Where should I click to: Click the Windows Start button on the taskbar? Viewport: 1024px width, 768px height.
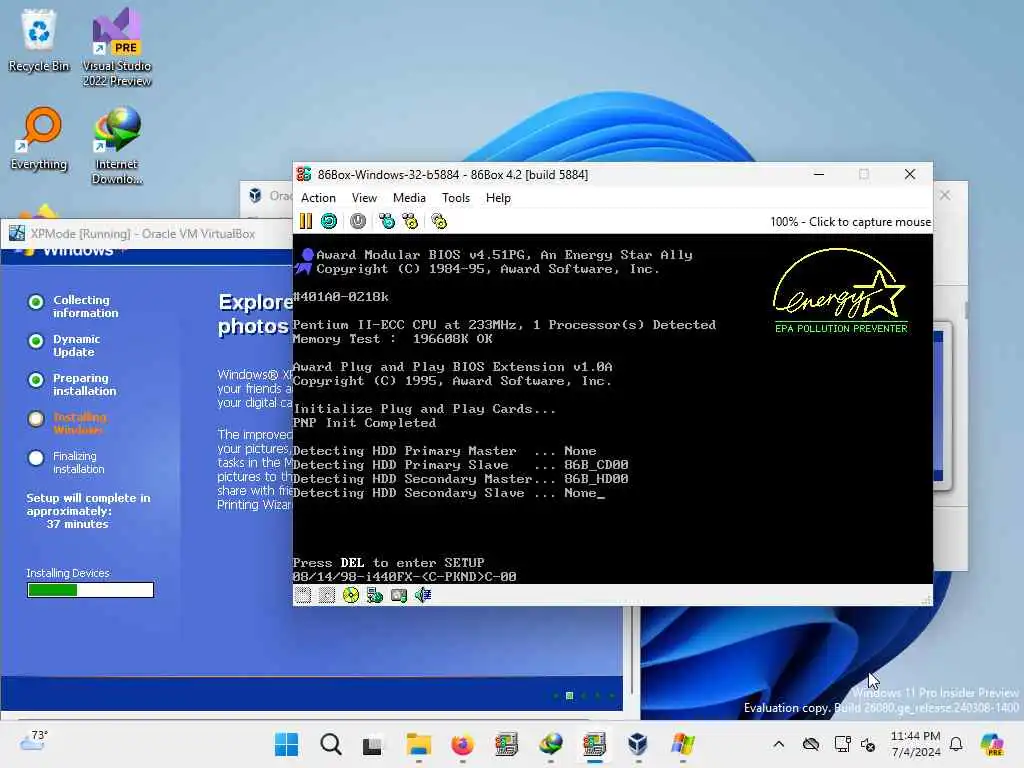point(286,744)
